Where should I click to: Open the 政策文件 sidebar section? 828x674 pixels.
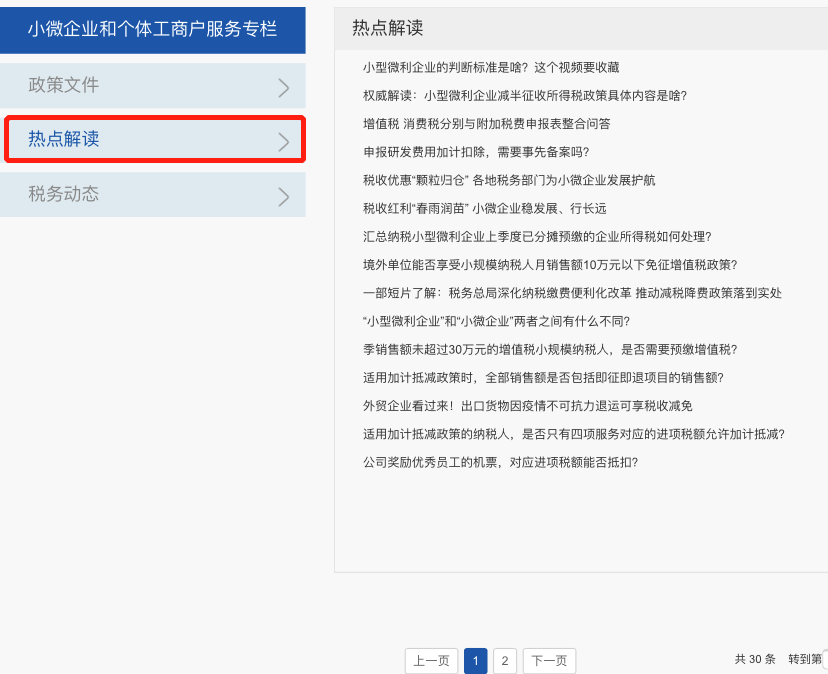153,86
